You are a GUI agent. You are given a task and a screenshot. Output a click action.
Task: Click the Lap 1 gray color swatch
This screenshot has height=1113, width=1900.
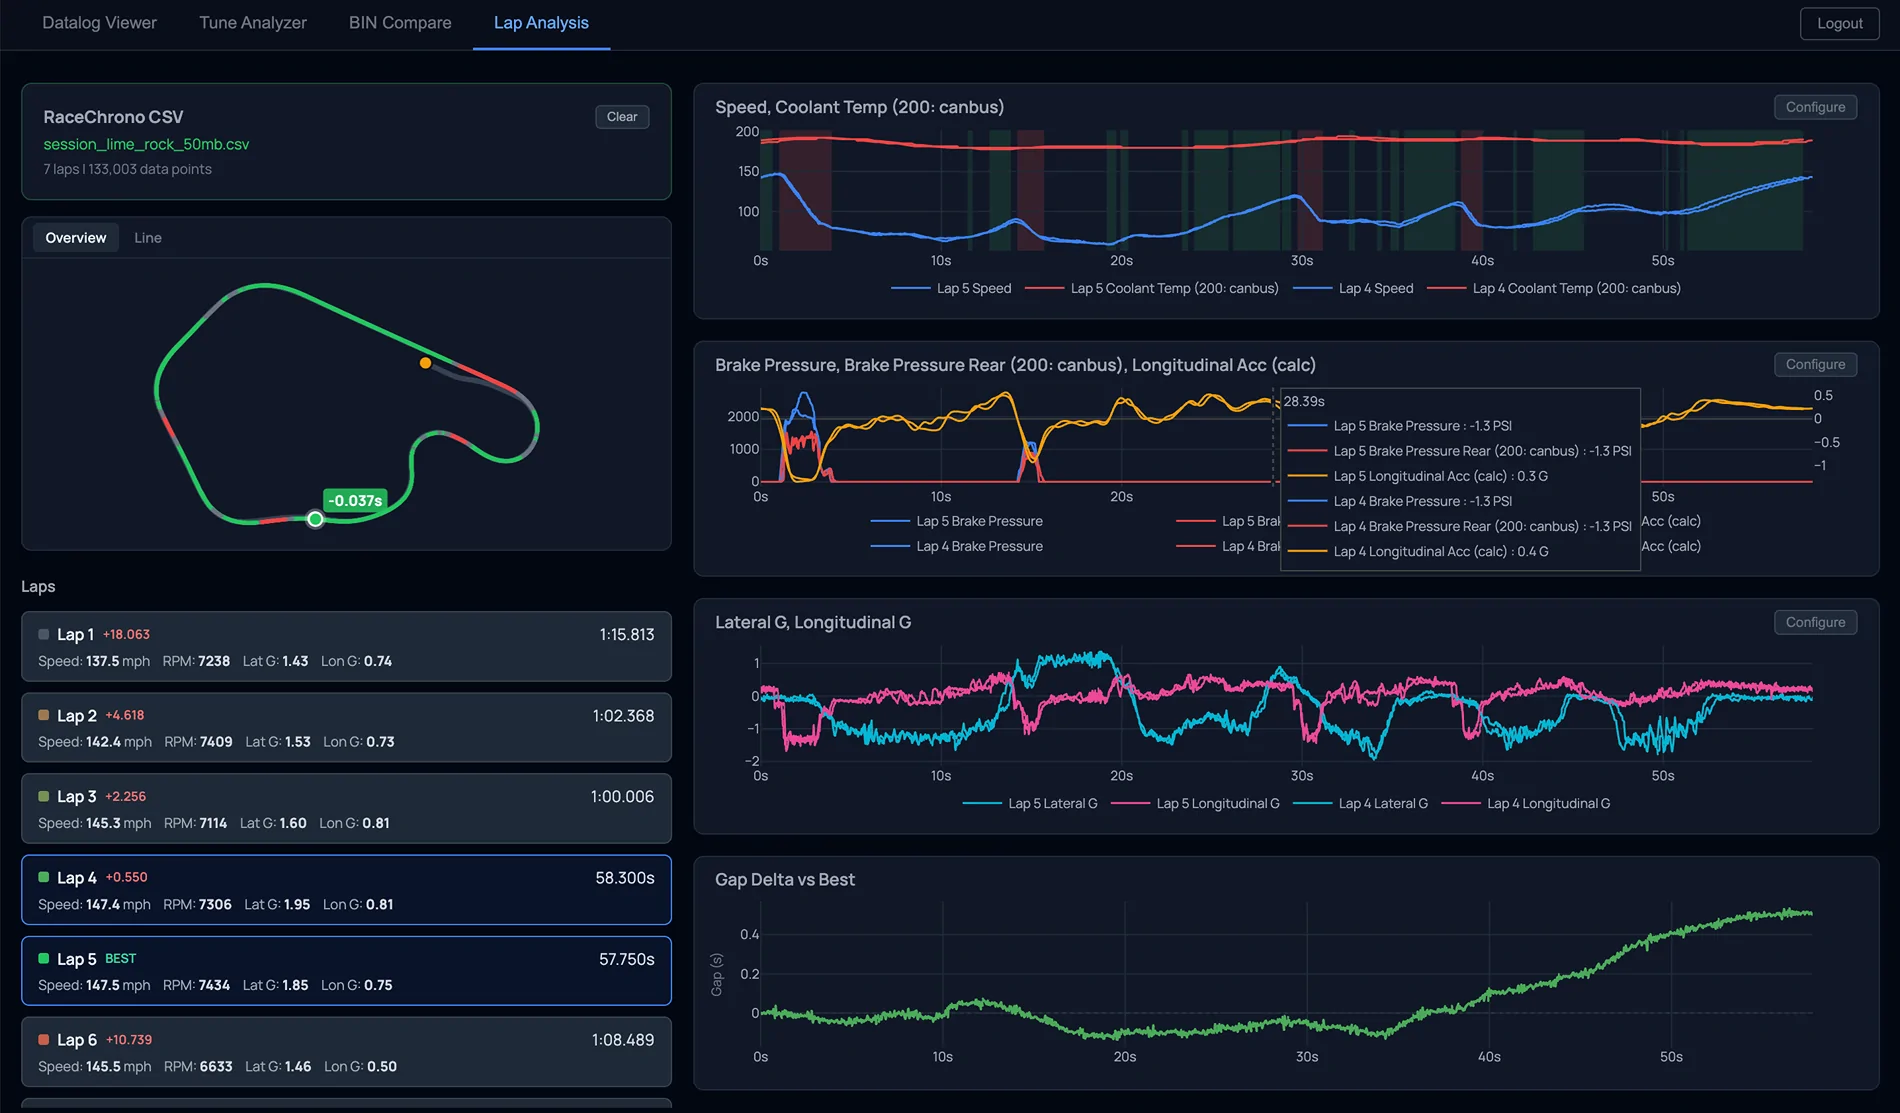point(44,634)
